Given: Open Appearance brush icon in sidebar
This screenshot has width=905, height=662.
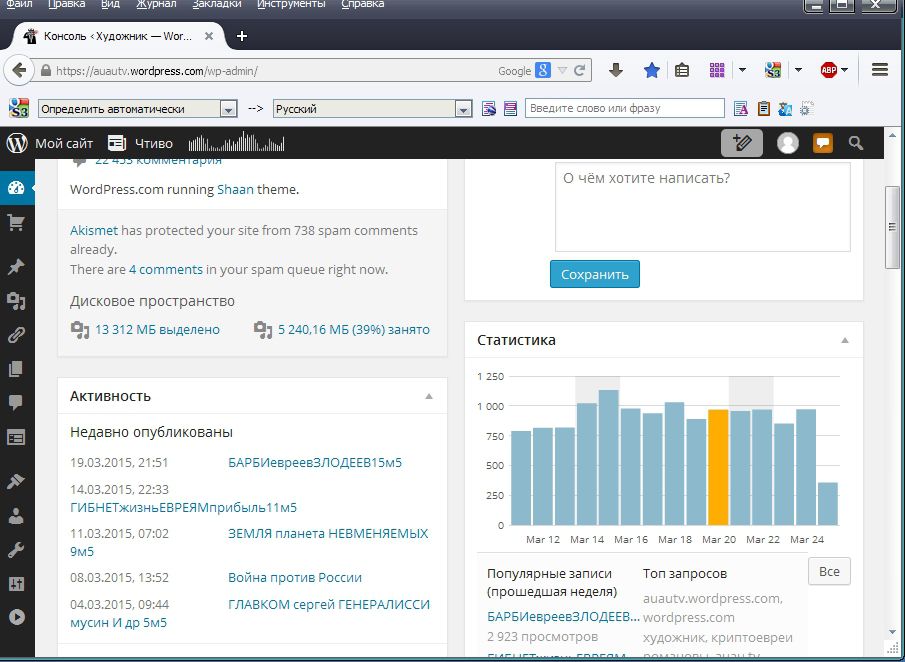Looking at the screenshot, I should (16, 481).
